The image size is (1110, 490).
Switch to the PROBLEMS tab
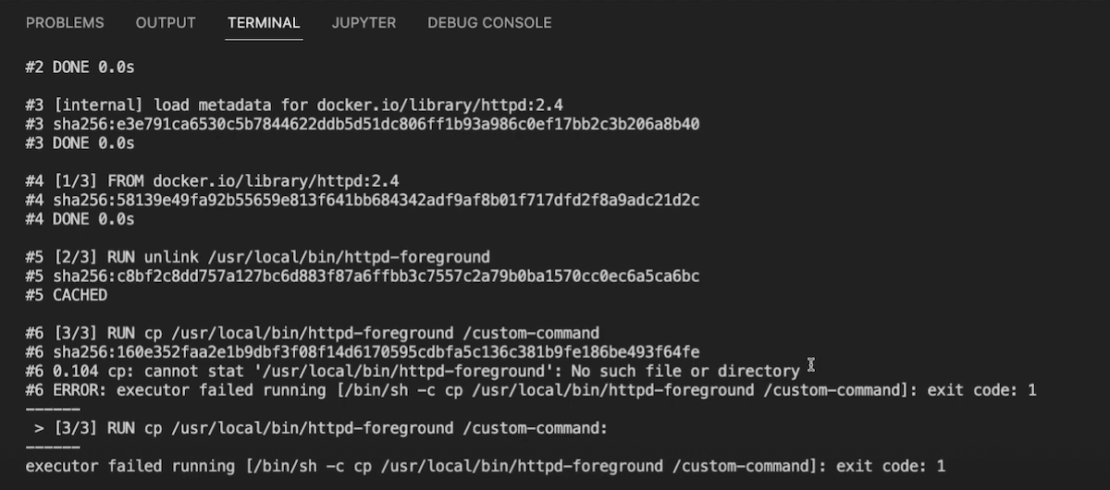click(x=64, y=22)
